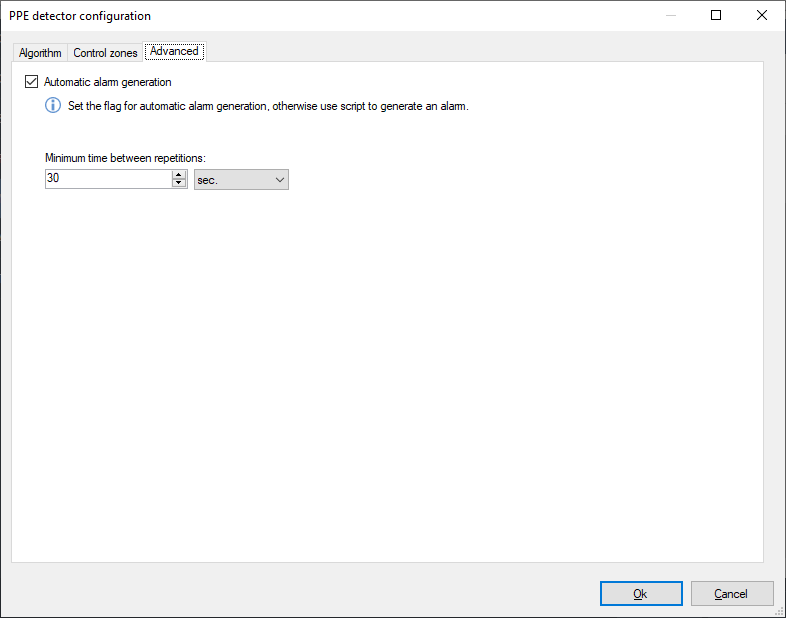Switch to the Algorithm tab
The height and width of the screenshot is (618, 786).
tap(40, 53)
